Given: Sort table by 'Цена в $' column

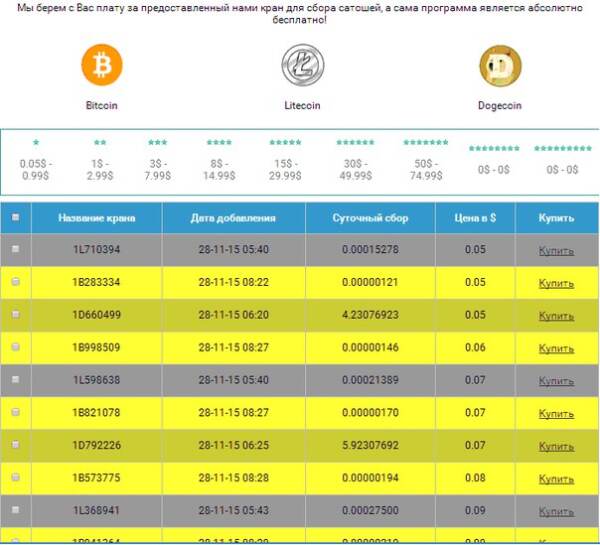Looking at the screenshot, I should [474, 217].
